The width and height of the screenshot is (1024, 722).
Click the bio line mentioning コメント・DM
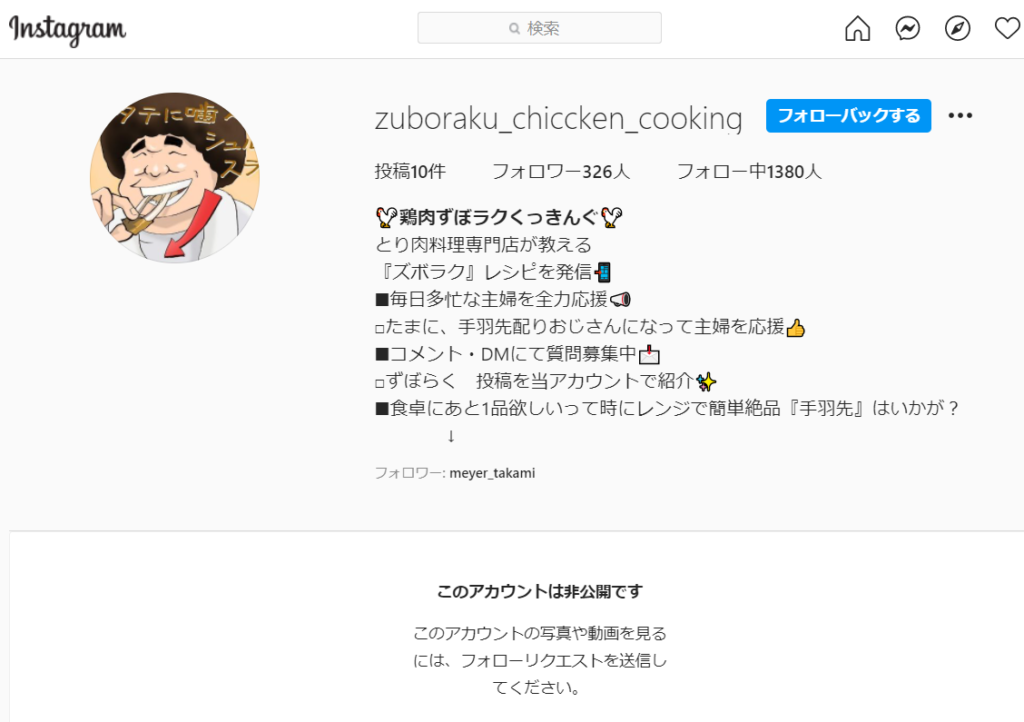click(518, 354)
